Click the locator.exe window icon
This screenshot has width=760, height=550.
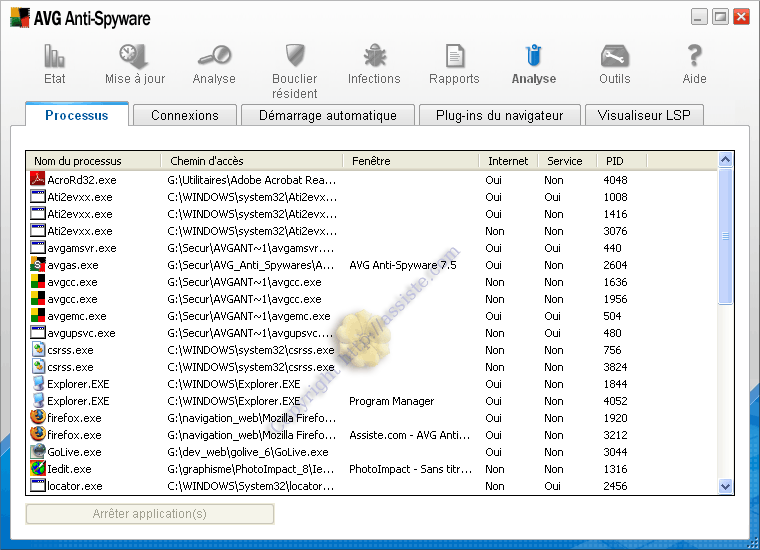[x=38, y=485]
